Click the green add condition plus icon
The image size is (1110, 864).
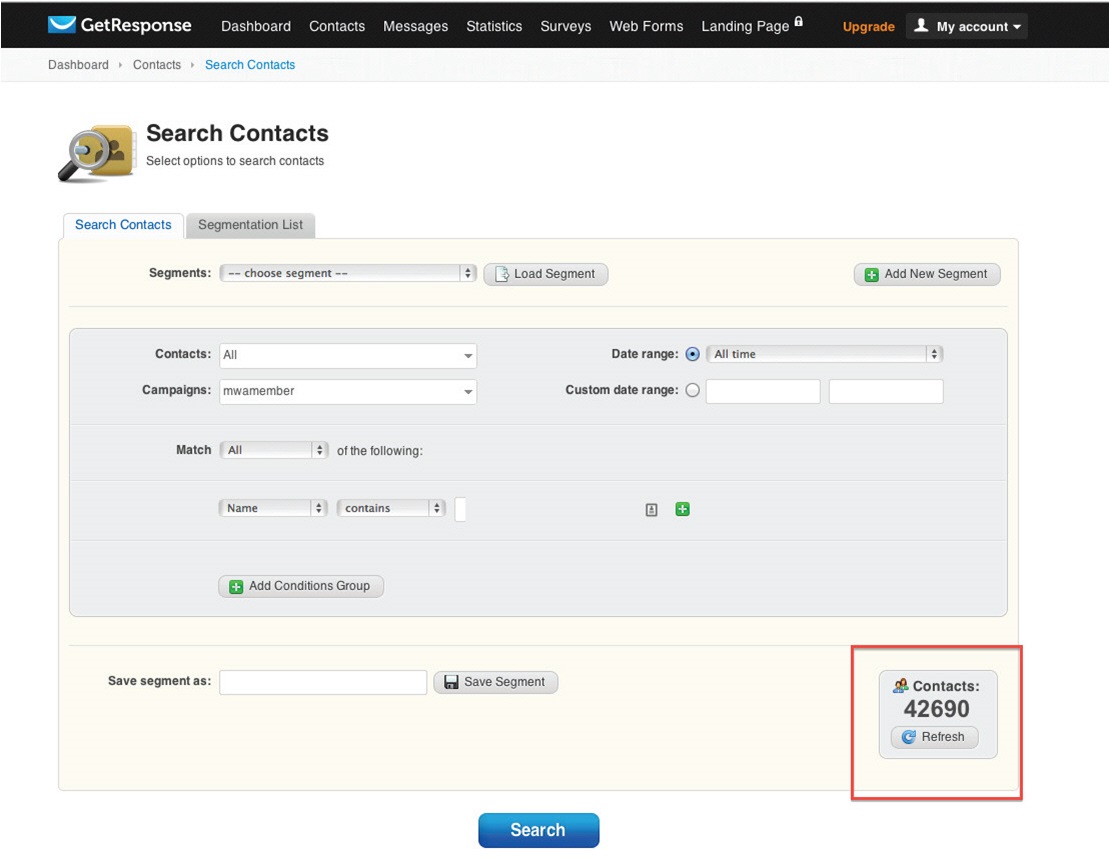(x=682, y=509)
